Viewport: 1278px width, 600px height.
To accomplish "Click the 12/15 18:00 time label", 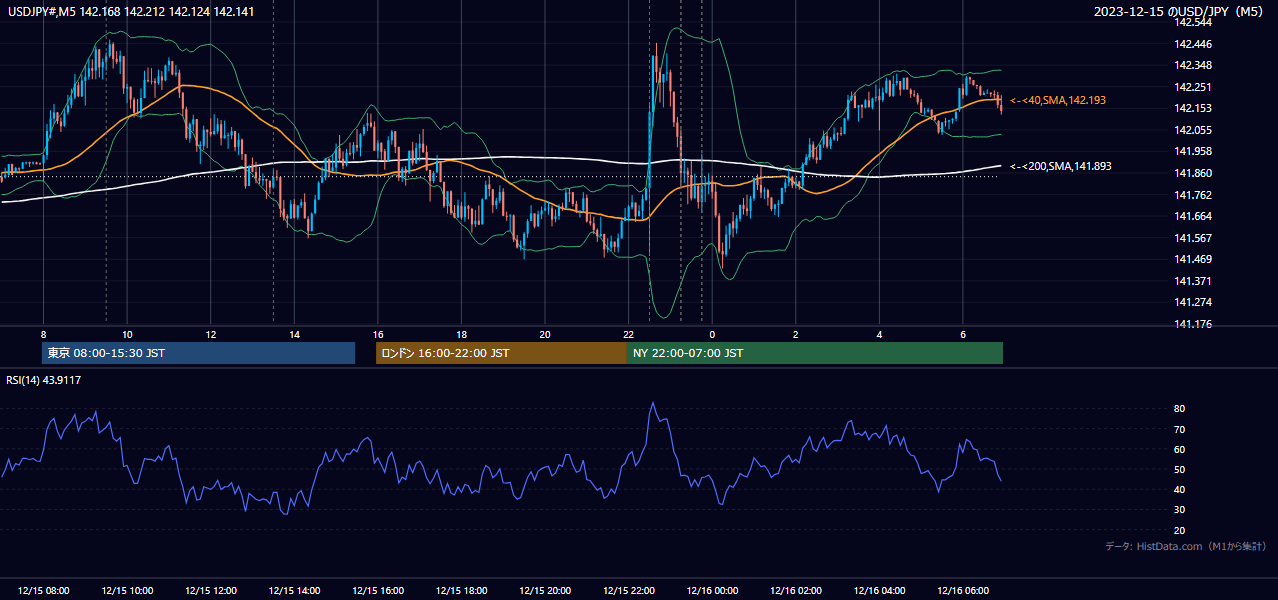I will point(461,591).
